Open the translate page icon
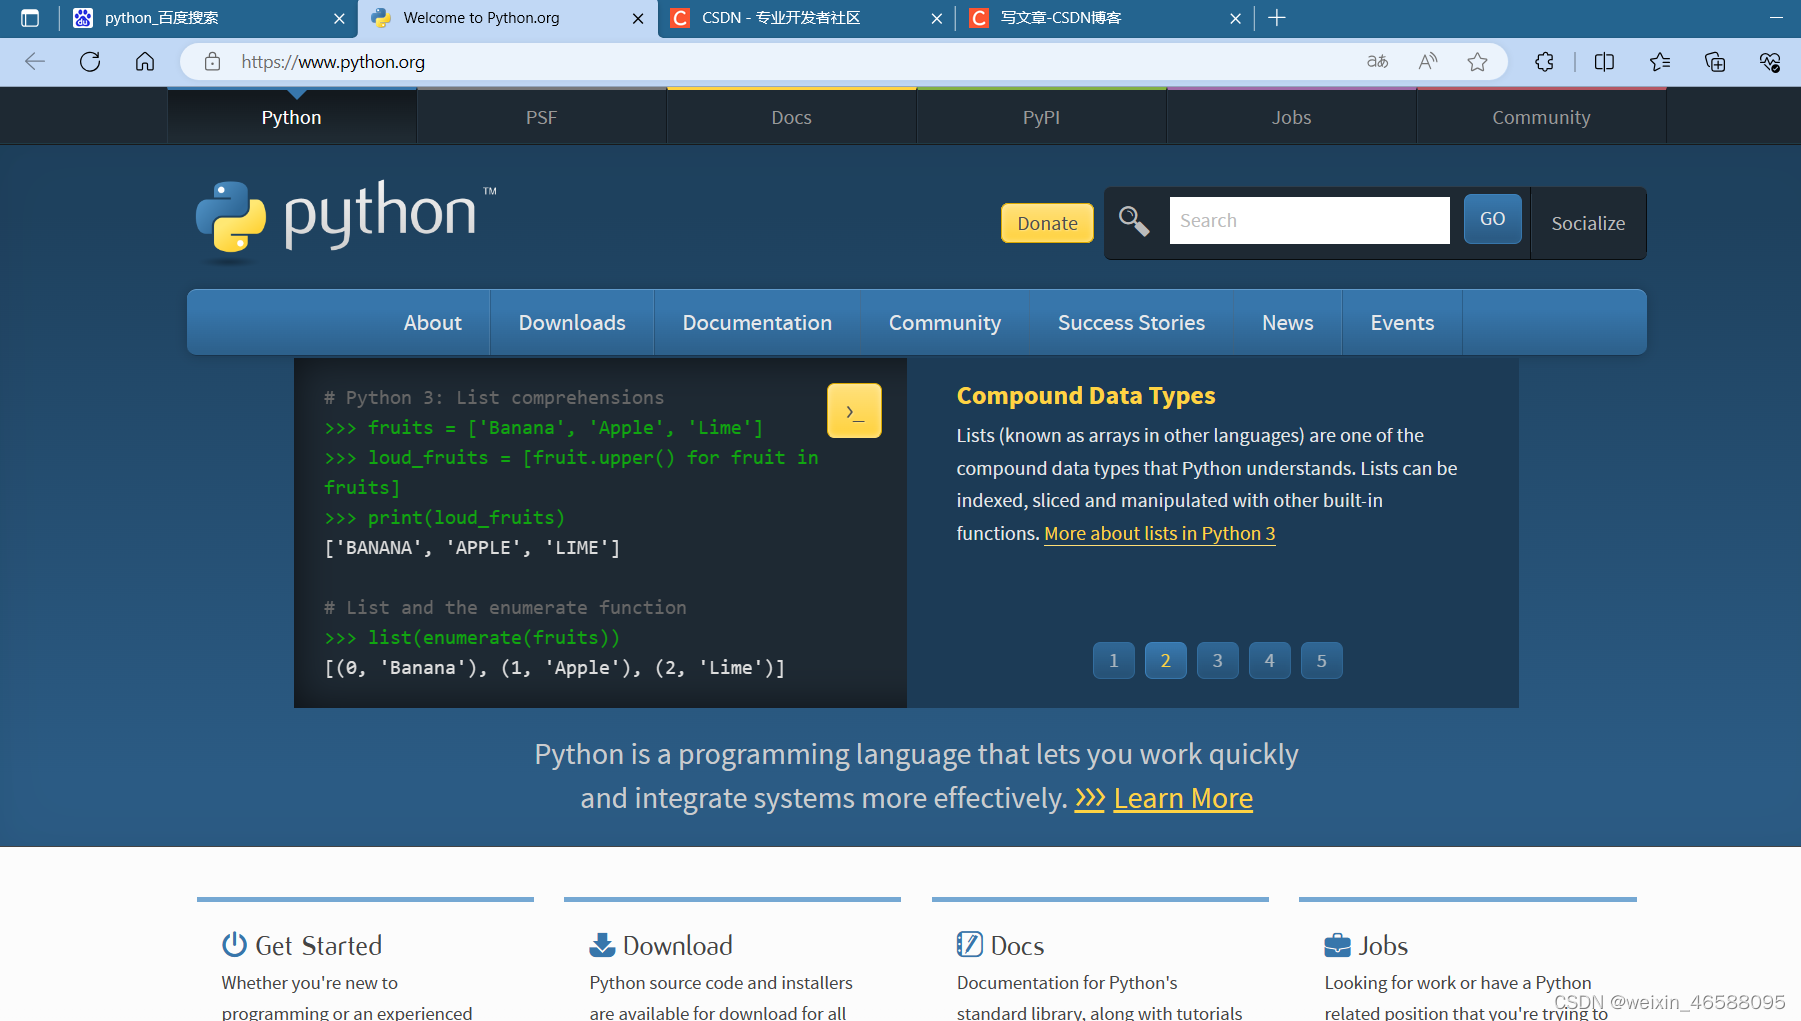 (1377, 62)
